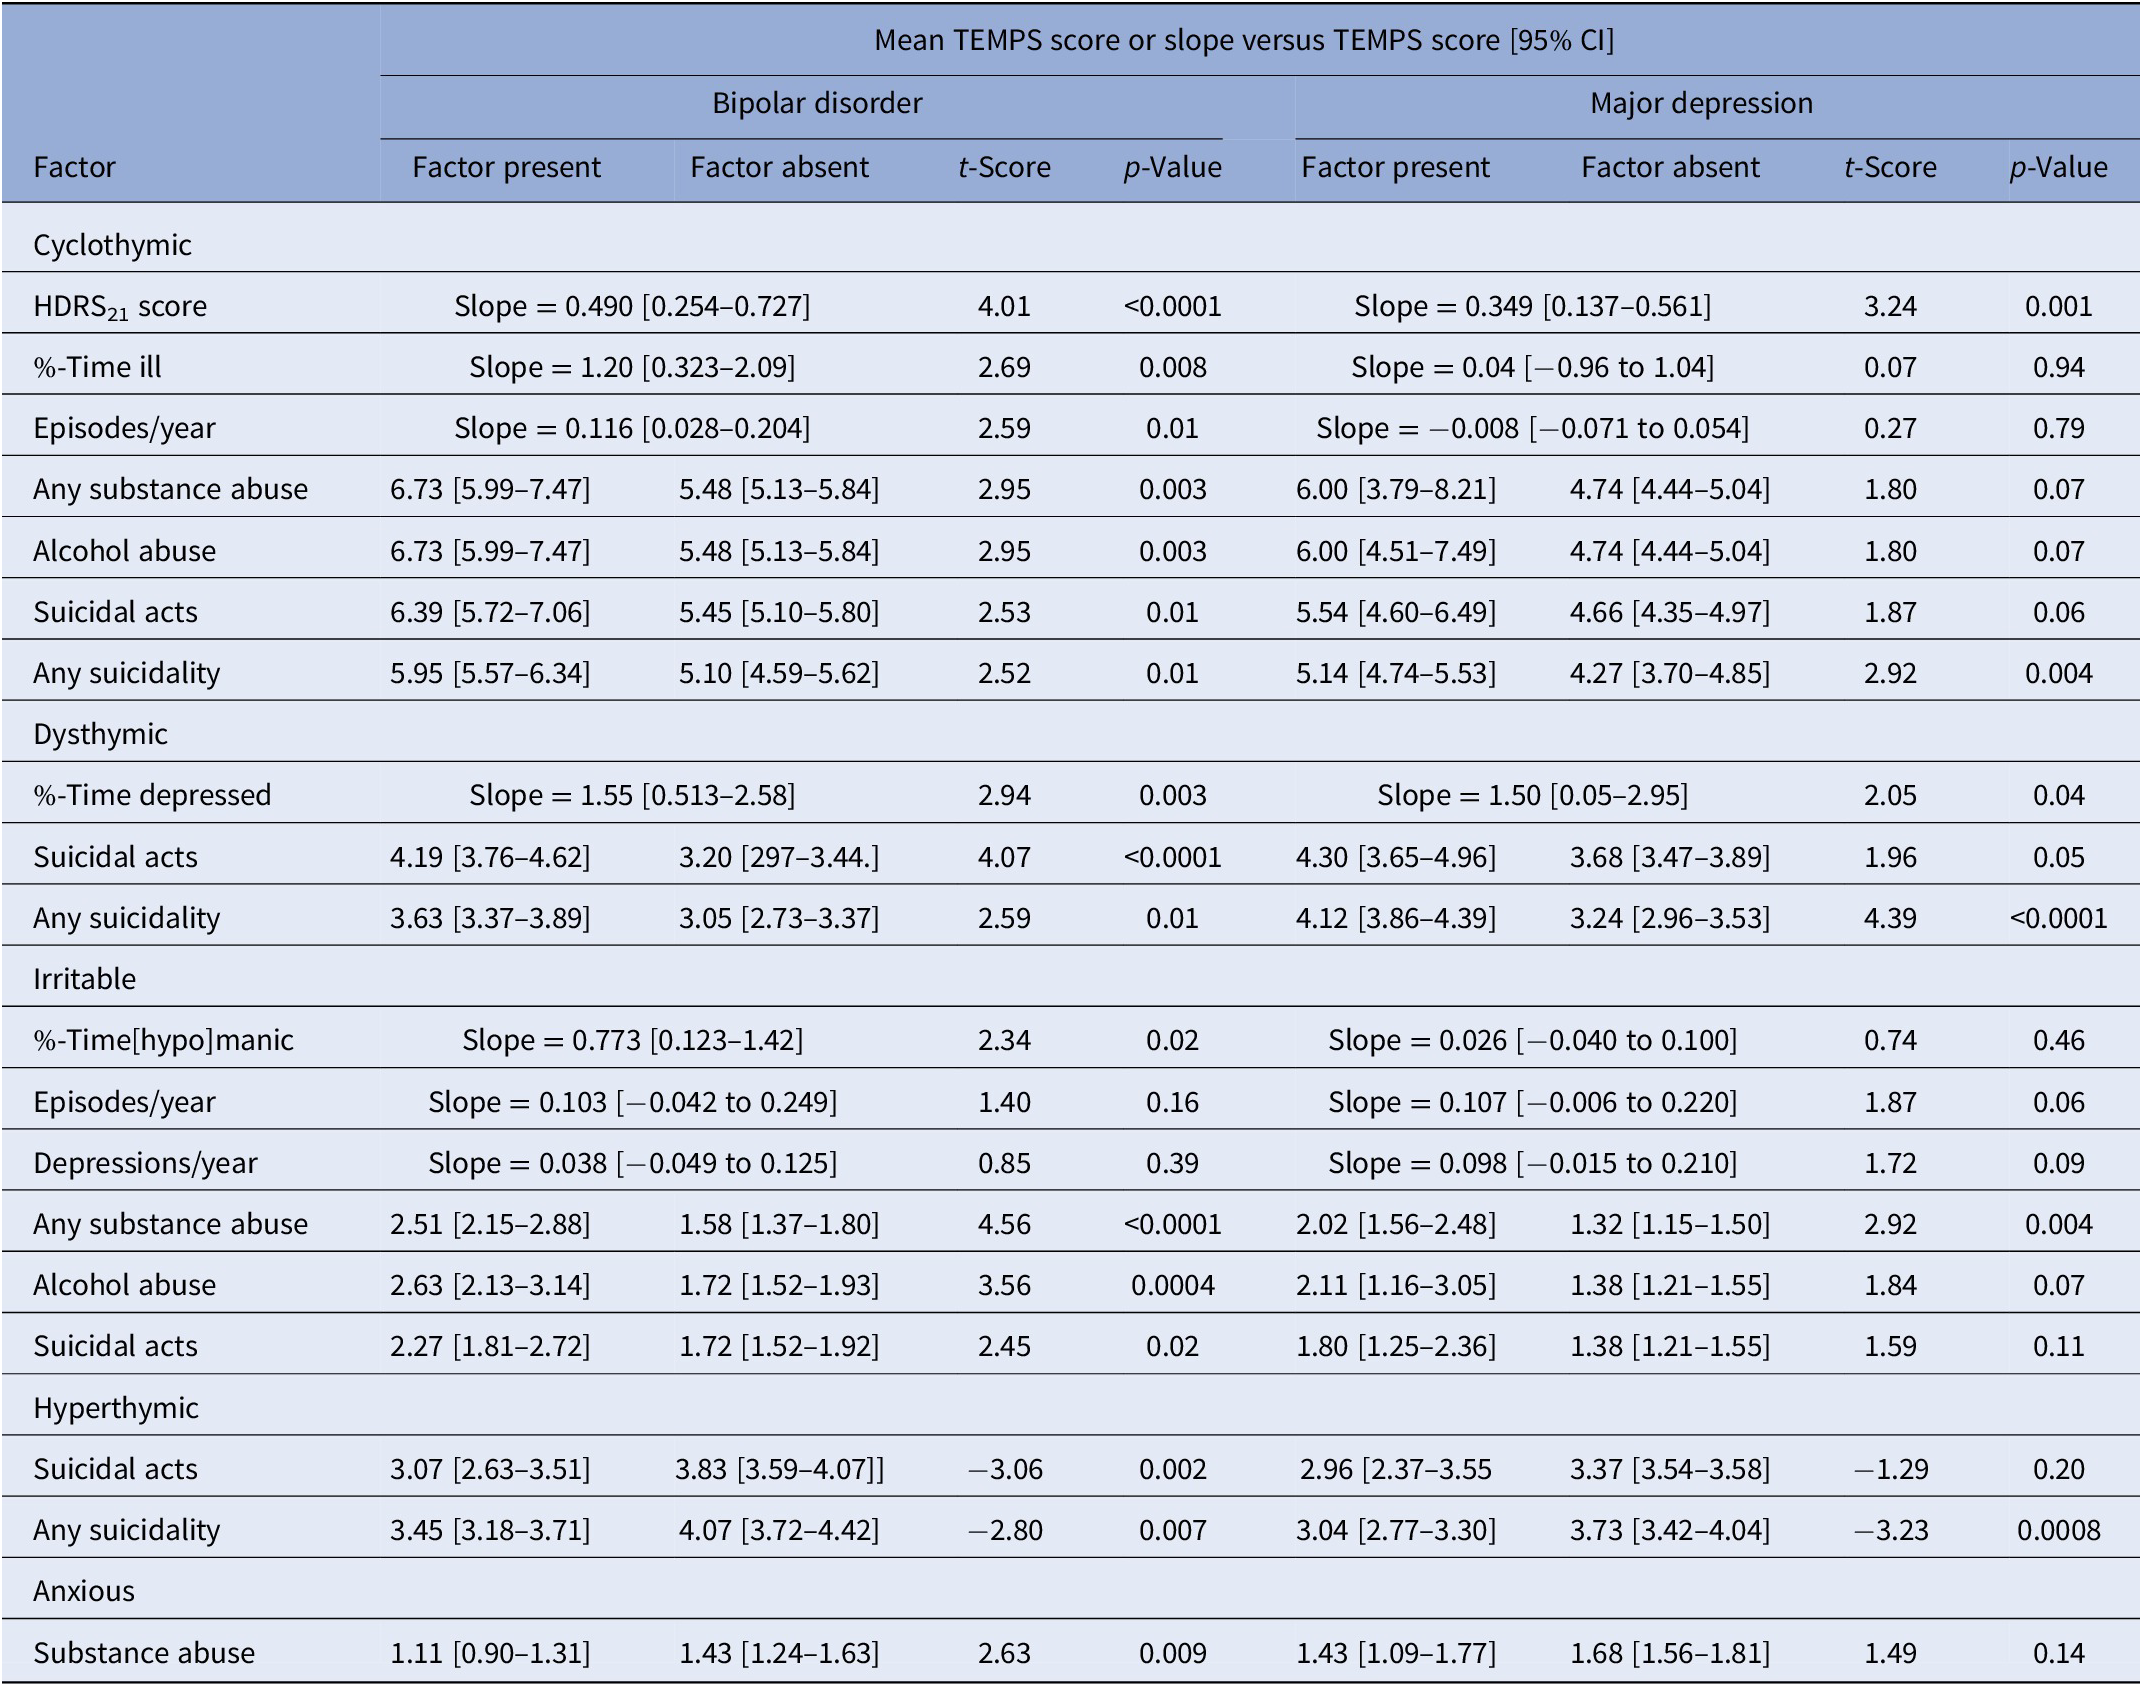Select the 'Hyperthymic' section heading

[116, 1408]
